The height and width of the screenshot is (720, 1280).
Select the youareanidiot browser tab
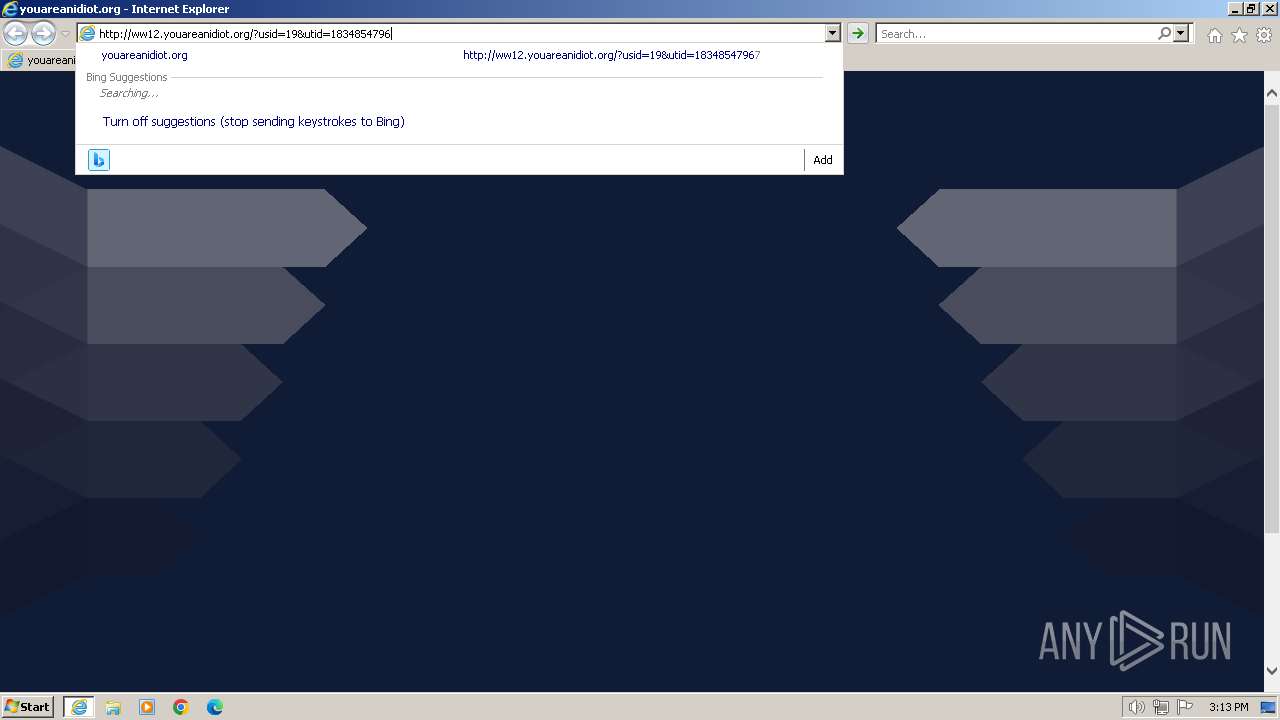[x=40, y=60]
